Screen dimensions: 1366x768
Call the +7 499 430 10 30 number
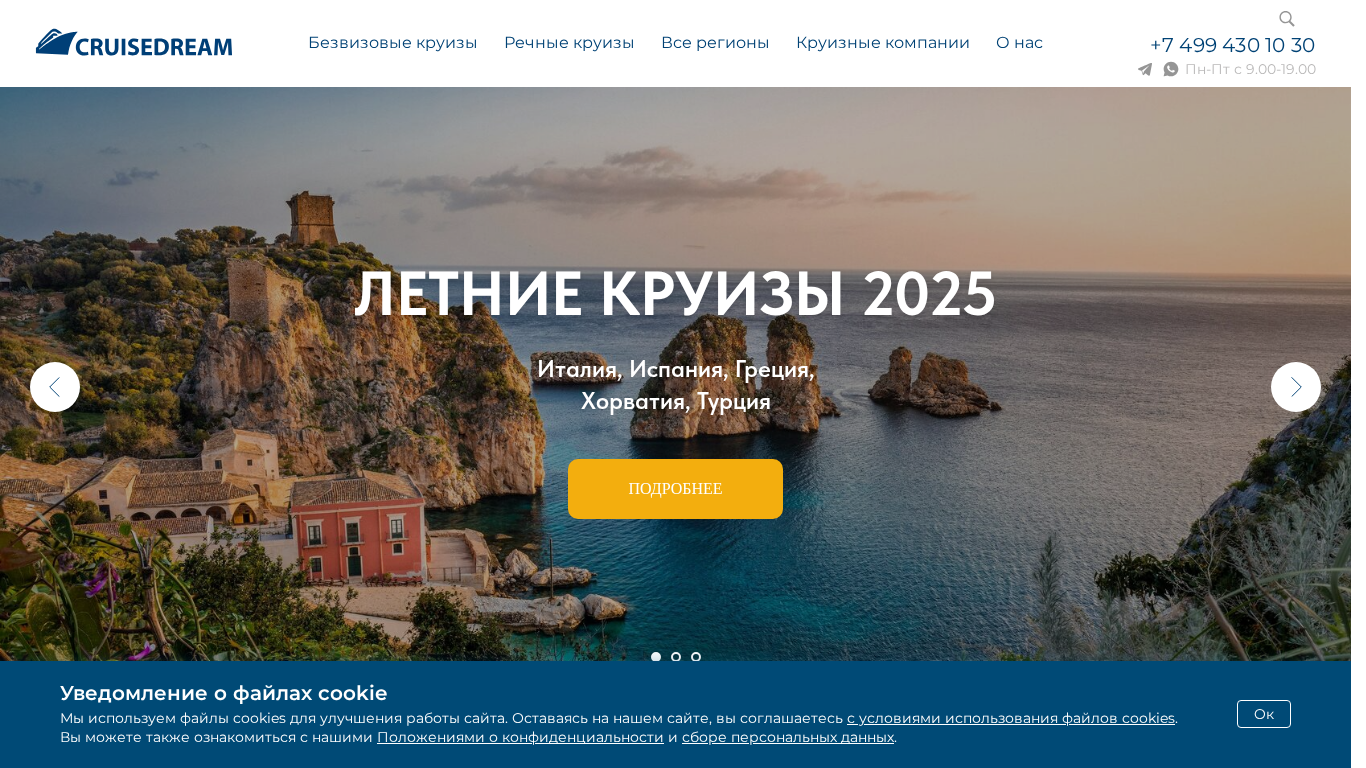(1232, 45)
